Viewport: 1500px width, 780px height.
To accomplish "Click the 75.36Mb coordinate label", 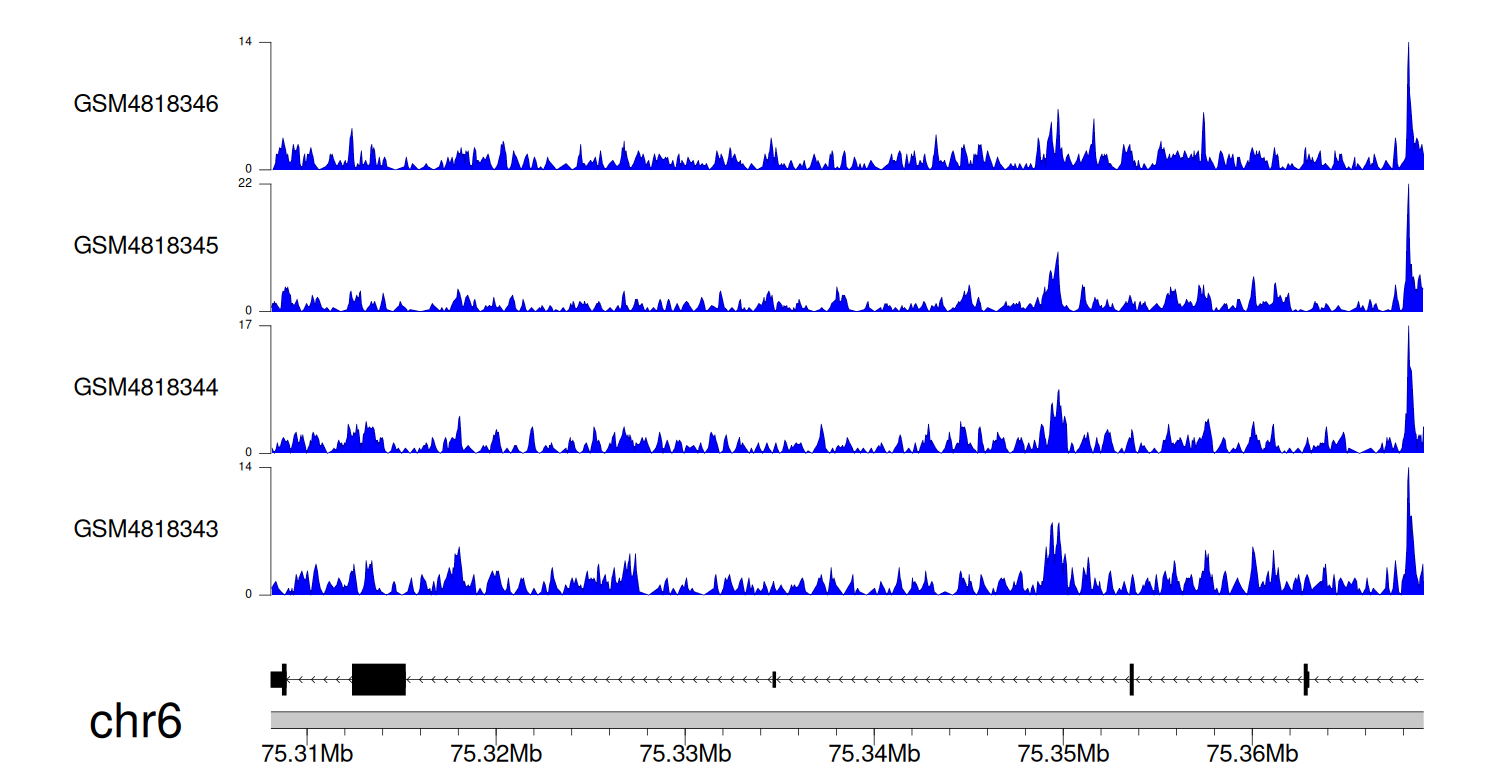I will point(1252,752).
